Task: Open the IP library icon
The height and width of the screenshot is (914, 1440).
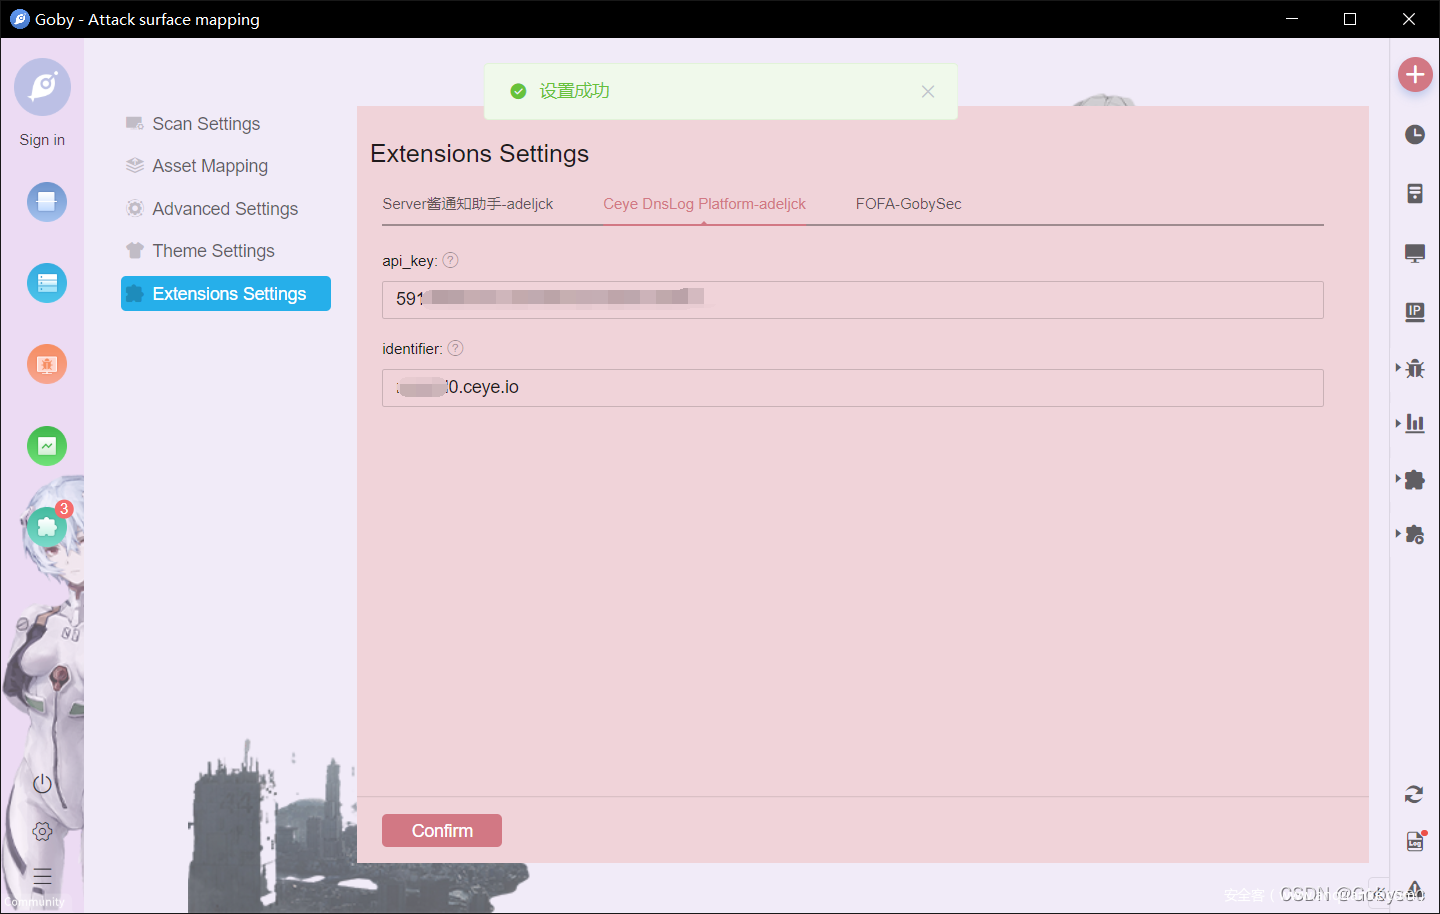Action: [1414, 312]
